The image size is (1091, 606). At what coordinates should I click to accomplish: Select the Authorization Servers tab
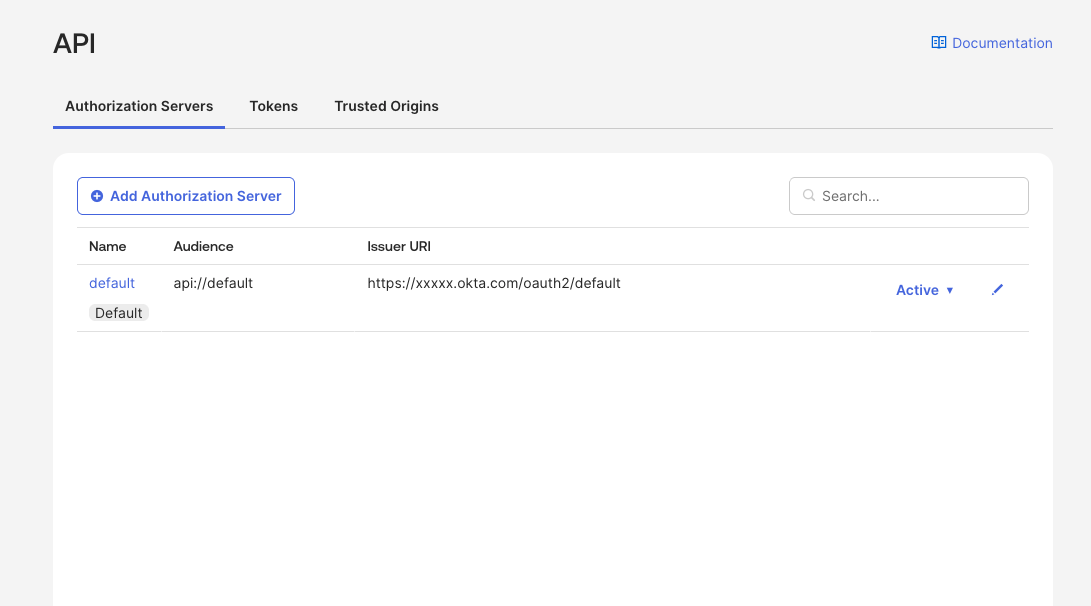[138, 106]
